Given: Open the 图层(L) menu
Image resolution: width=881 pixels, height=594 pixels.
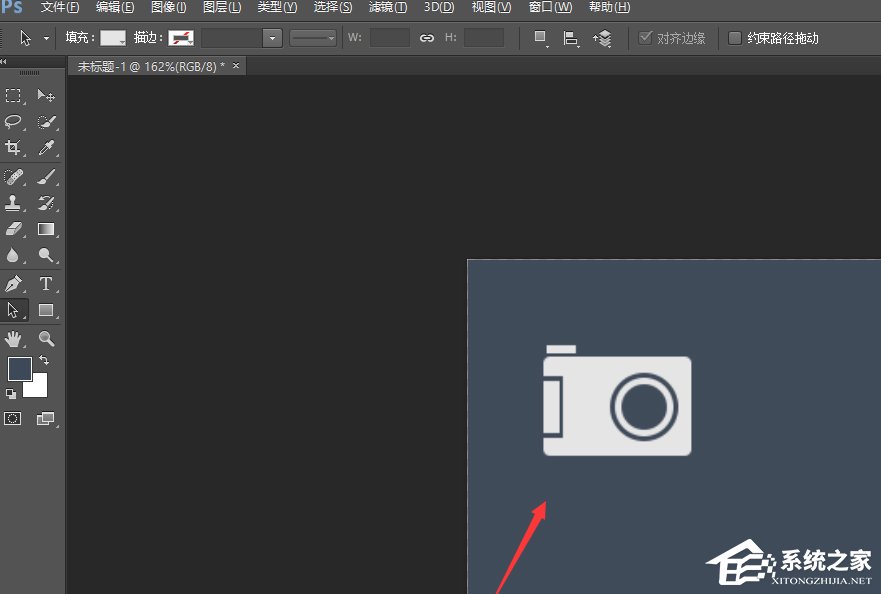Looking at the screenshot, I should 222,7.
